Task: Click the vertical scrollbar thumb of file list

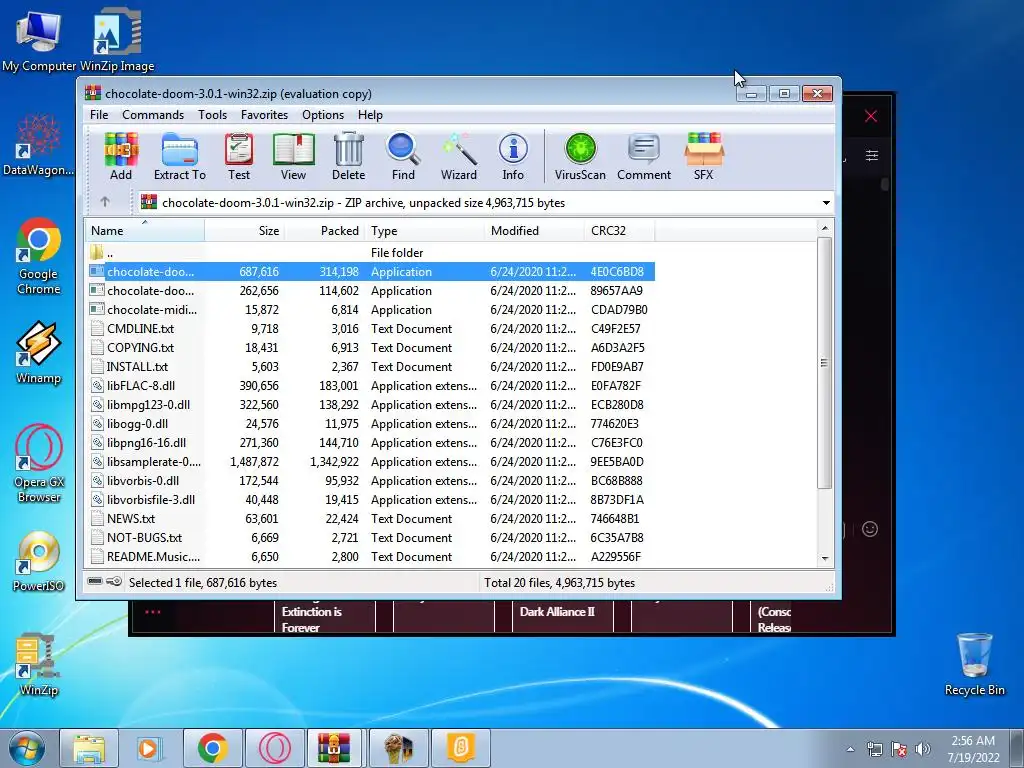Action: [x=824, y=362]
